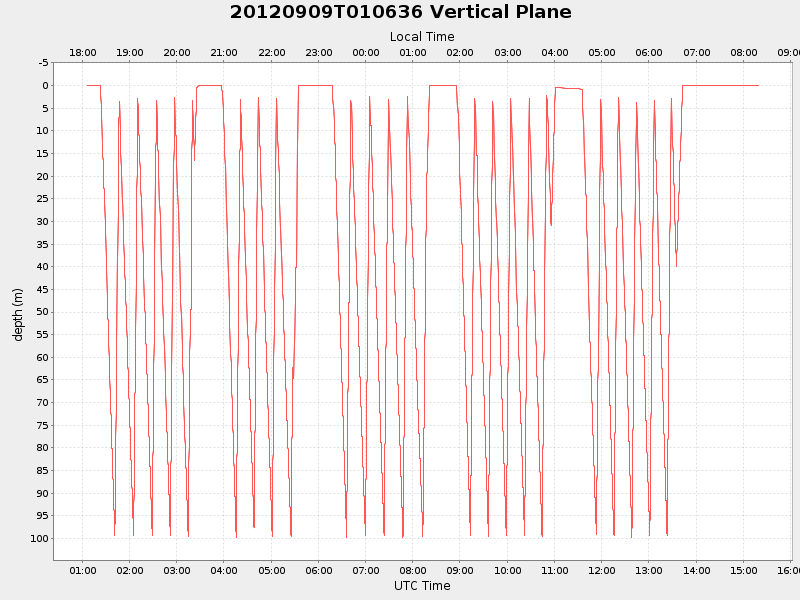Select the 25 depth axis label
Screen dimensions: 800x600
point(43,198)
